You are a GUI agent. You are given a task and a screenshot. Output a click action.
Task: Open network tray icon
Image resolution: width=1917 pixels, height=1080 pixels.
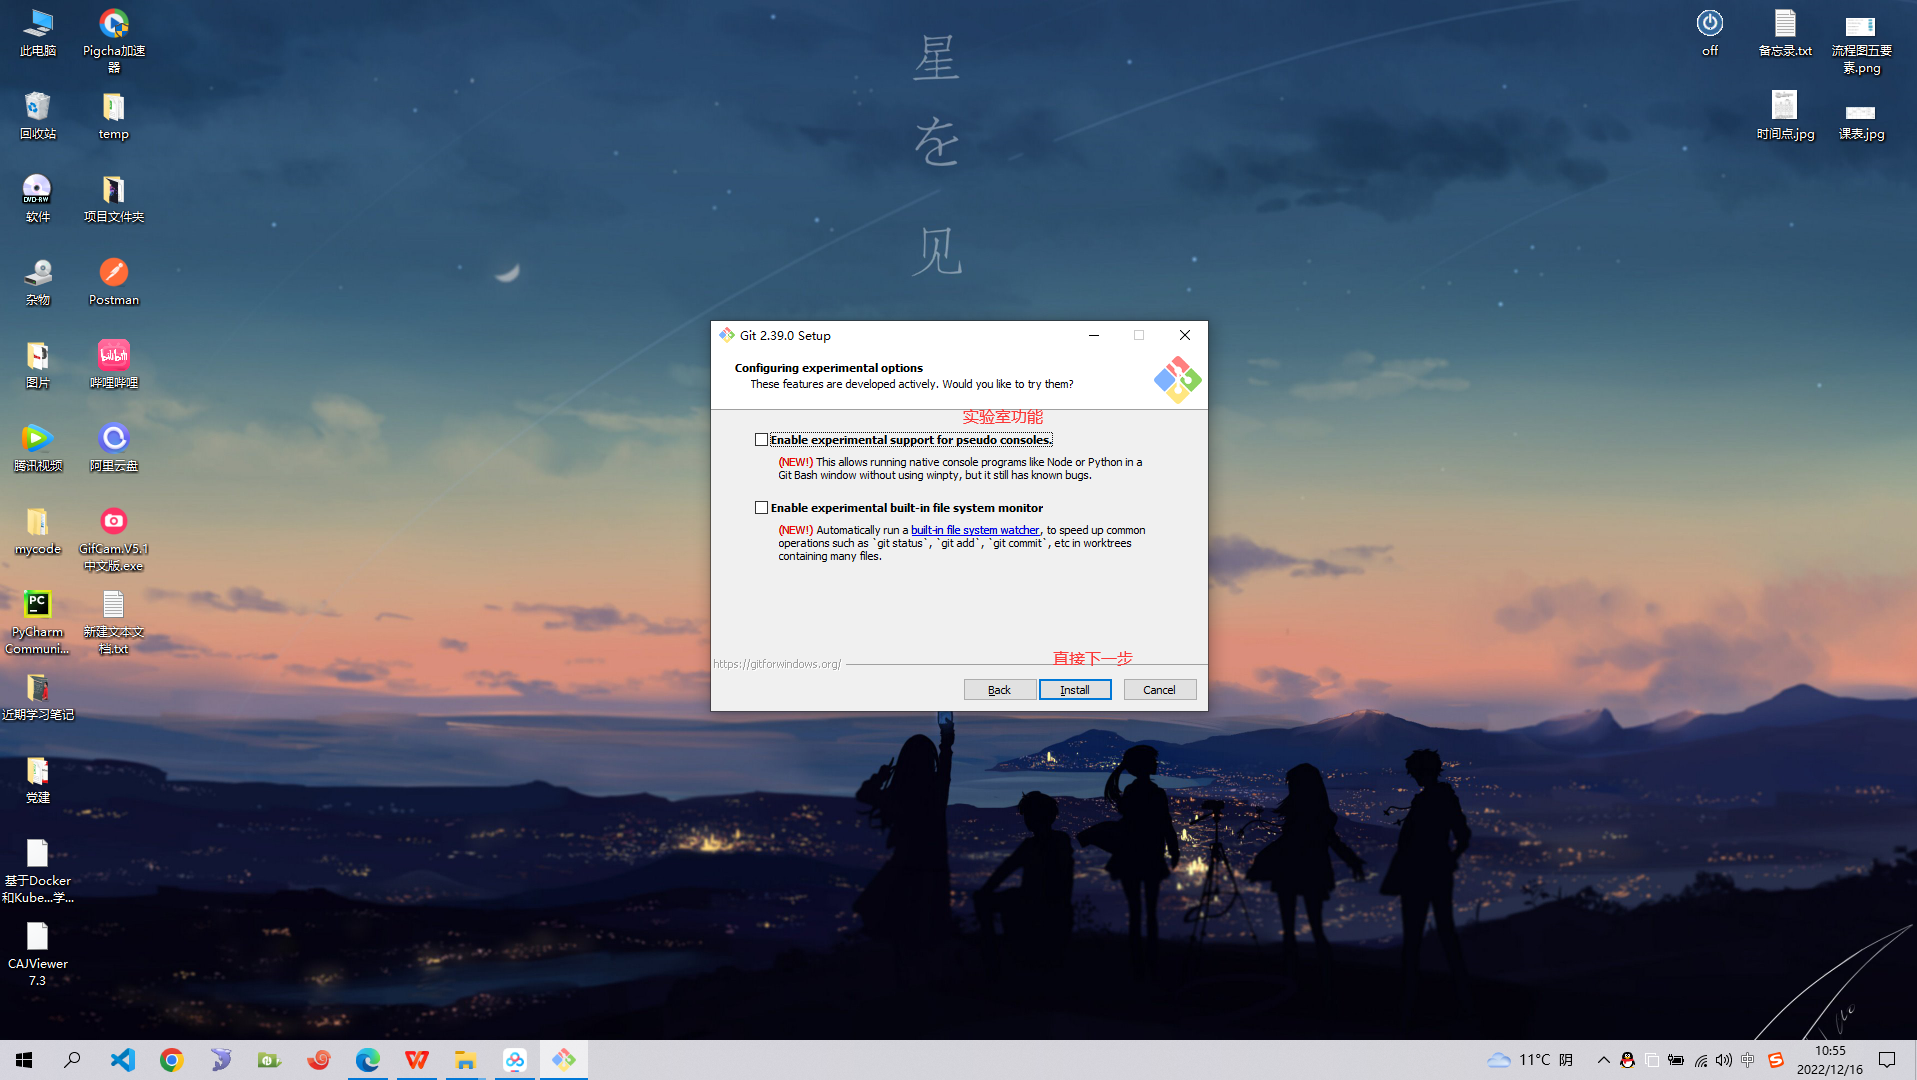[x=1700, y=1060]
